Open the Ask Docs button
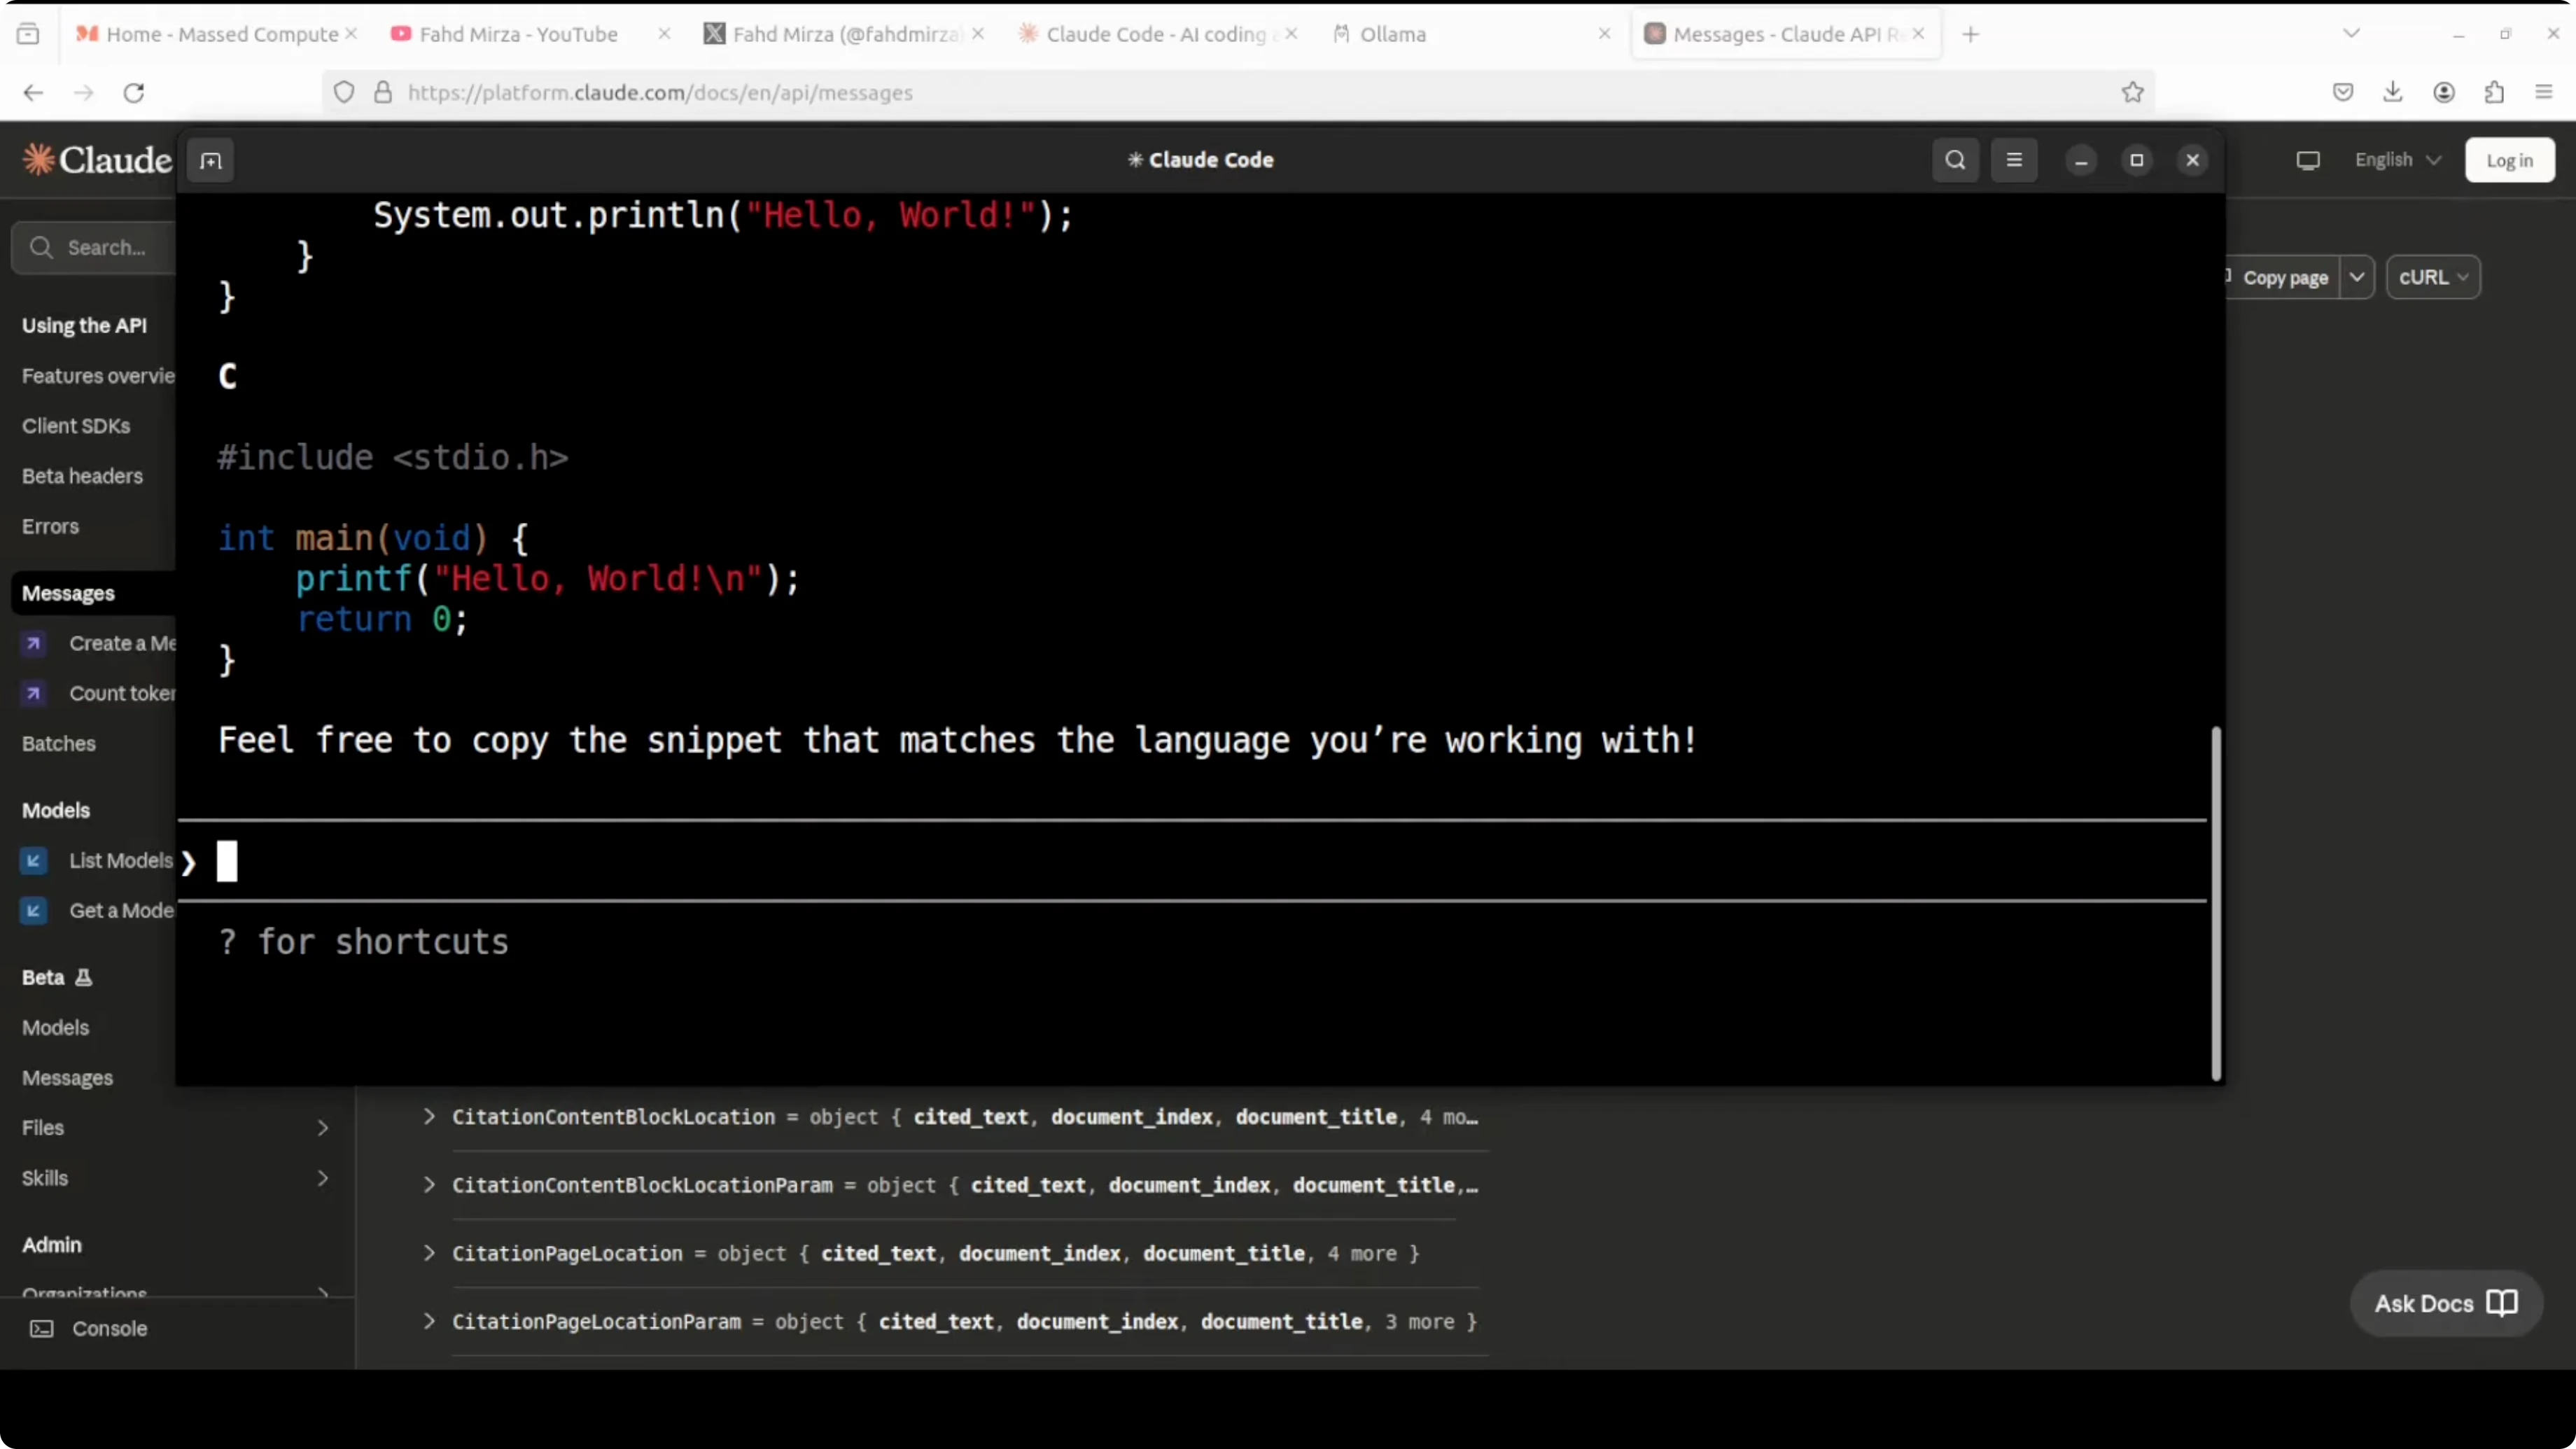This screenshot has width=2576, height=1449. pos(2445,1303)
